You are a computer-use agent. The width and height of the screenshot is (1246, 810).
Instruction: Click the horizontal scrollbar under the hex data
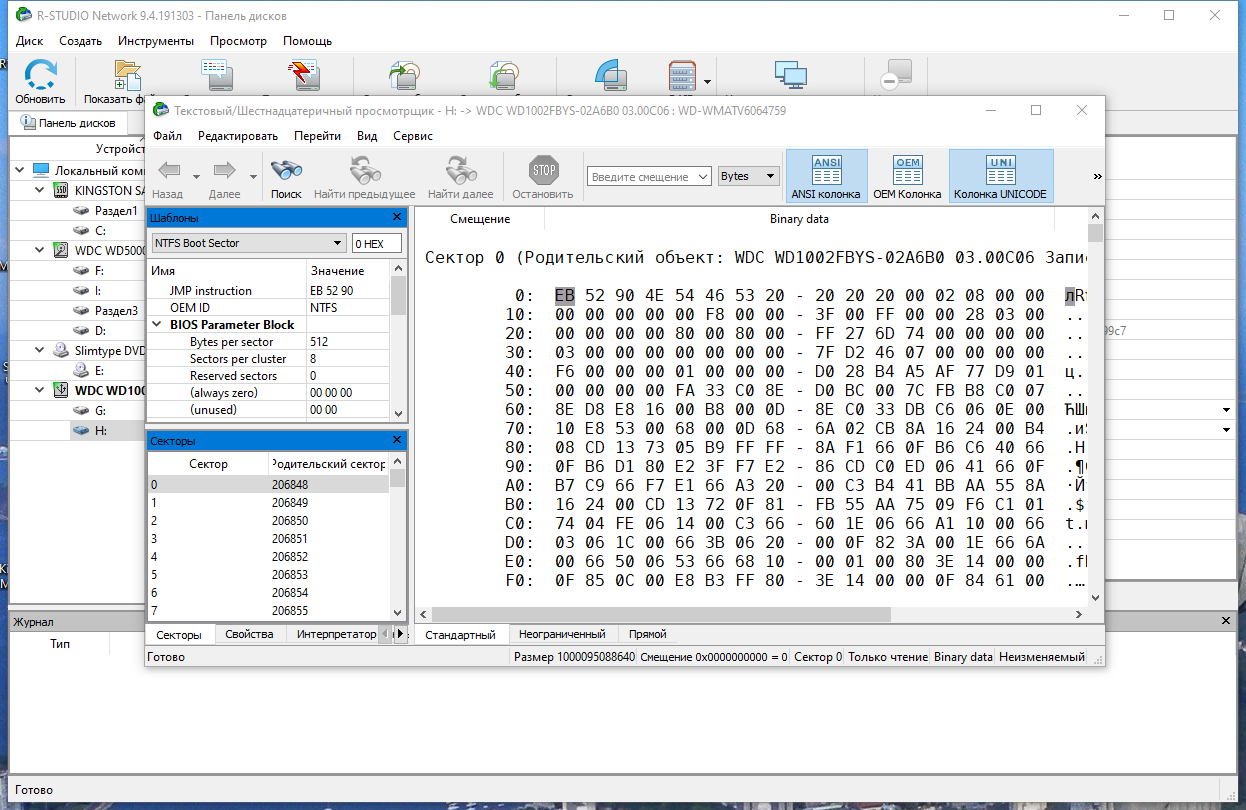point(751,614)
